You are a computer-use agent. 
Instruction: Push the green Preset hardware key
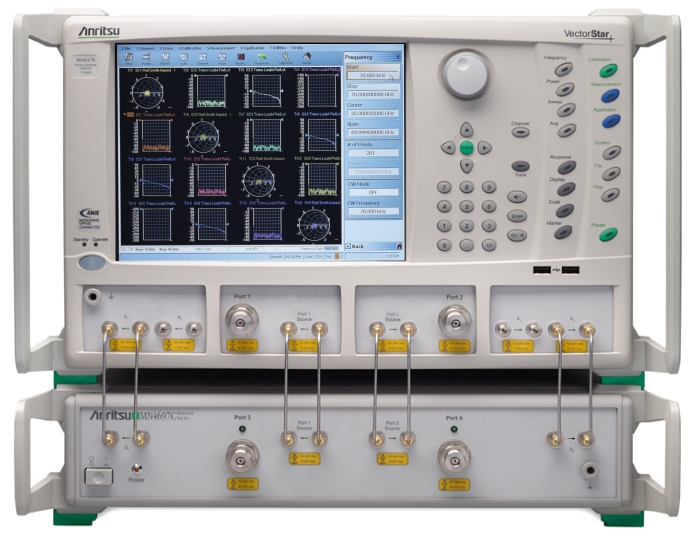(x=608, y=234)
